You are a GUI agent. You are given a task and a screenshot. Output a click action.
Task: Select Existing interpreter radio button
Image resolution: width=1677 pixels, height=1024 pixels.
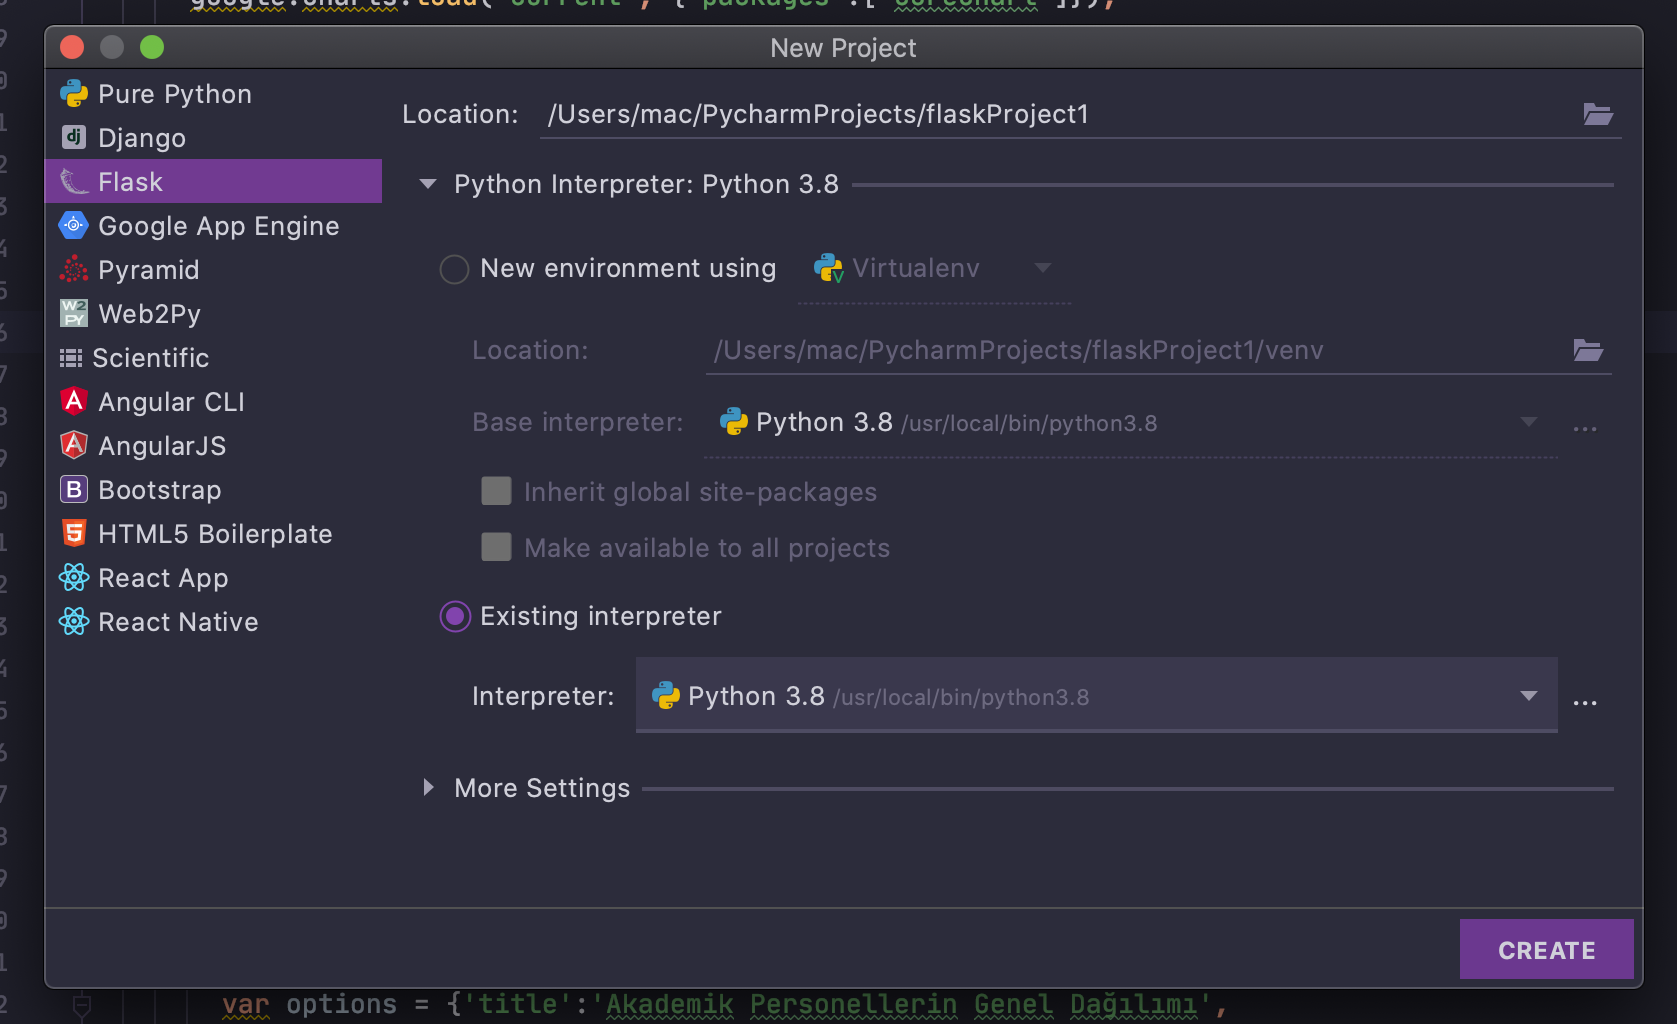(455, 617)
